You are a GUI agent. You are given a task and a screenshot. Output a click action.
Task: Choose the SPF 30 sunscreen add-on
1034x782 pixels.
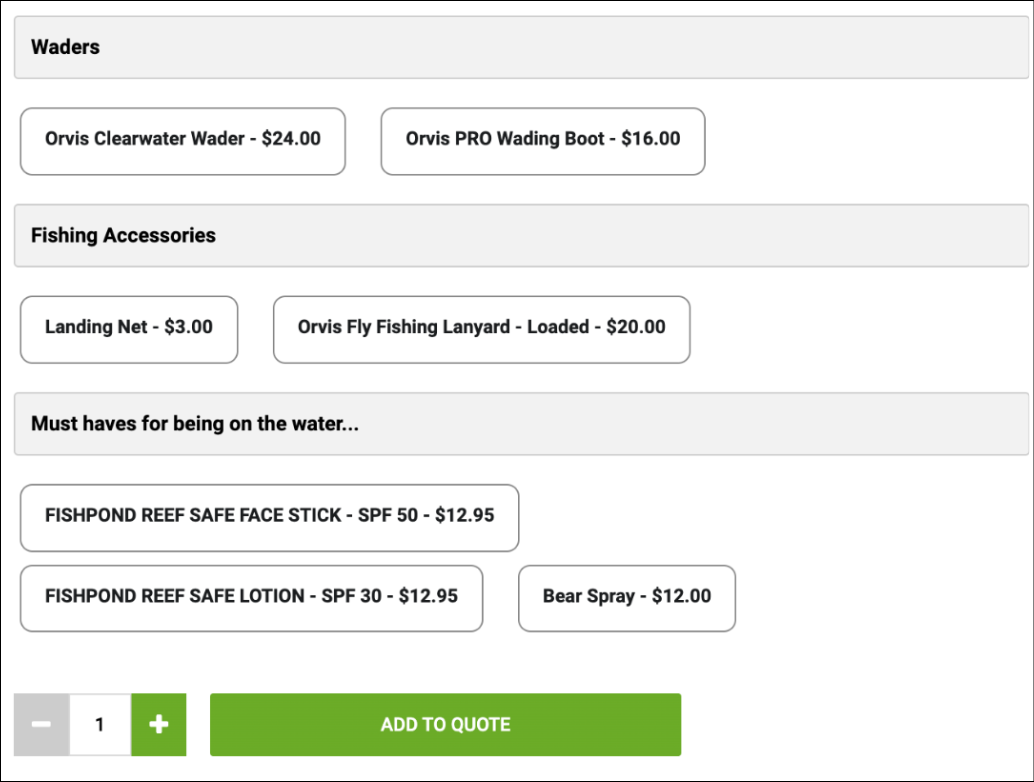(251, 598)
